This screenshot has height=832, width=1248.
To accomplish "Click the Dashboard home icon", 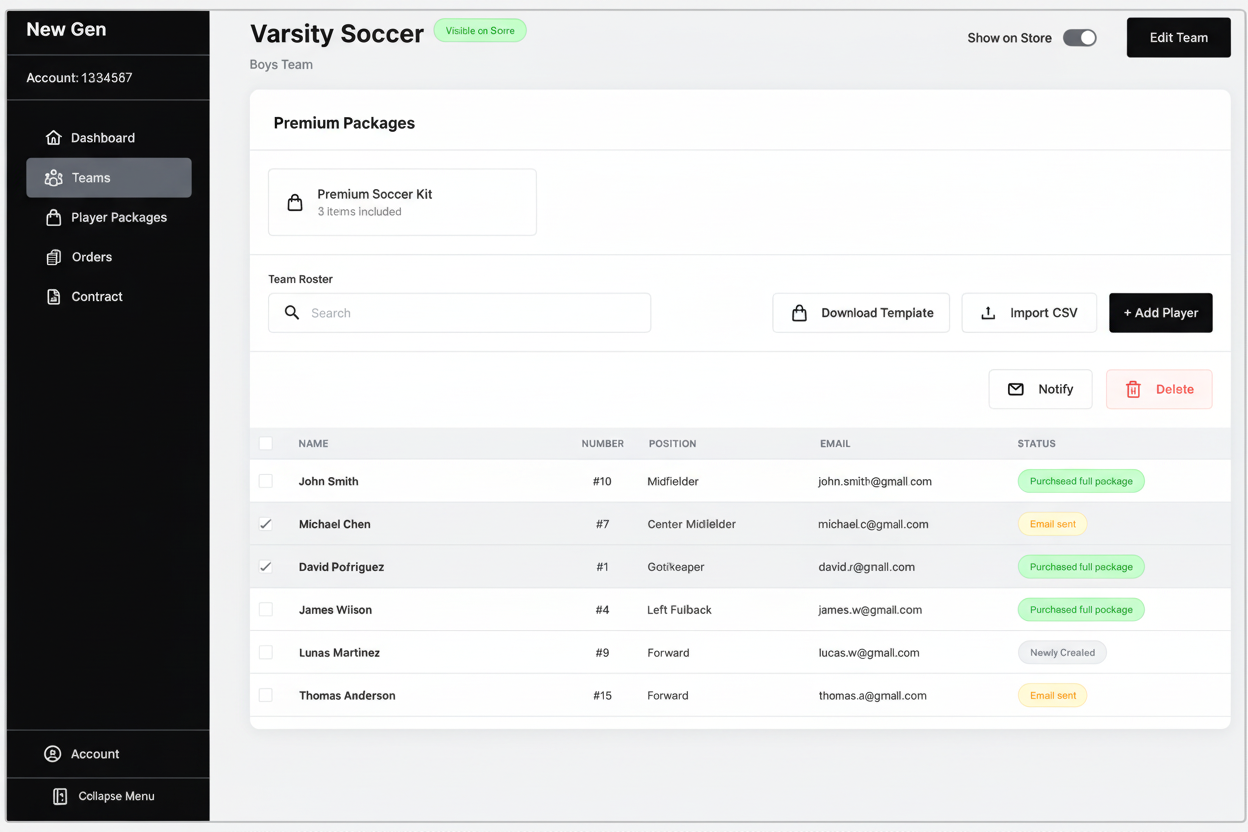I will tap(54, 138).
